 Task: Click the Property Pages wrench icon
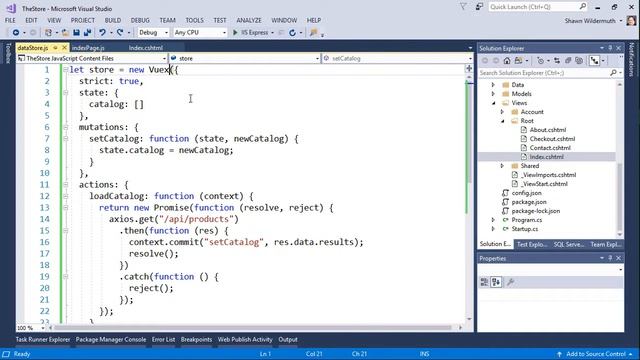(510, 282)
